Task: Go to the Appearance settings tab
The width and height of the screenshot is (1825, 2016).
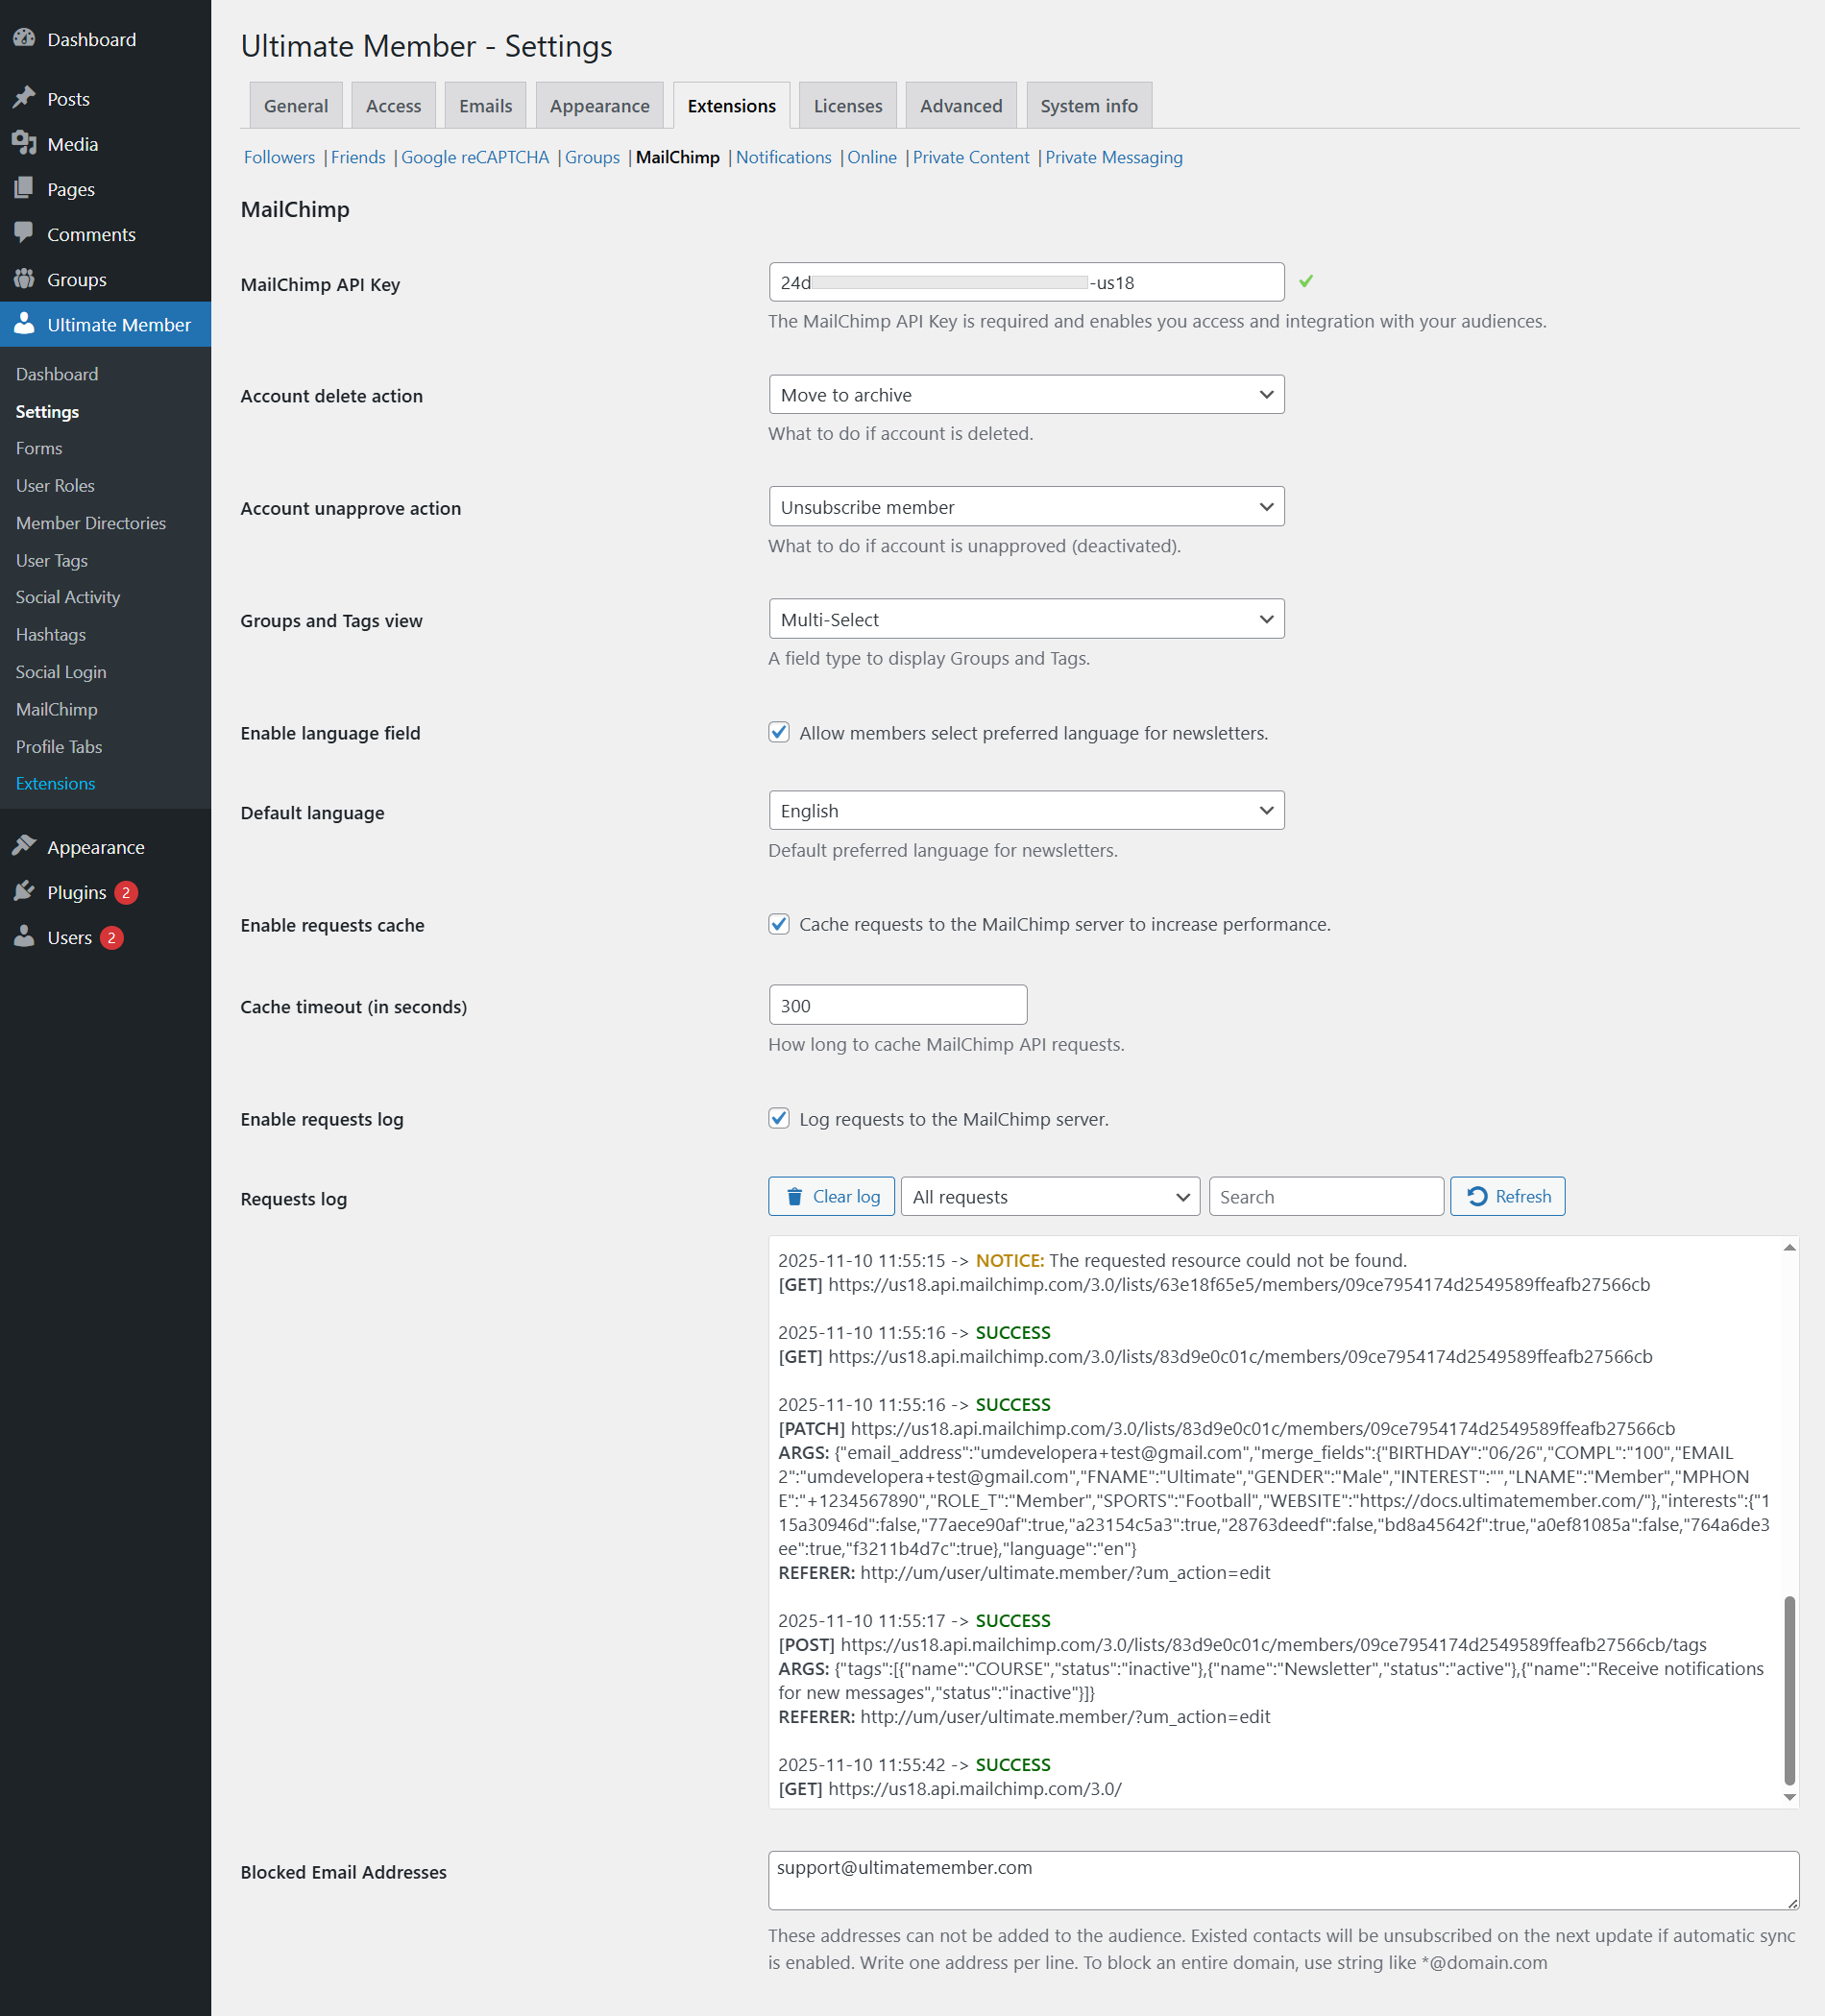Action: pyautogui.click(x=600, y=106)
